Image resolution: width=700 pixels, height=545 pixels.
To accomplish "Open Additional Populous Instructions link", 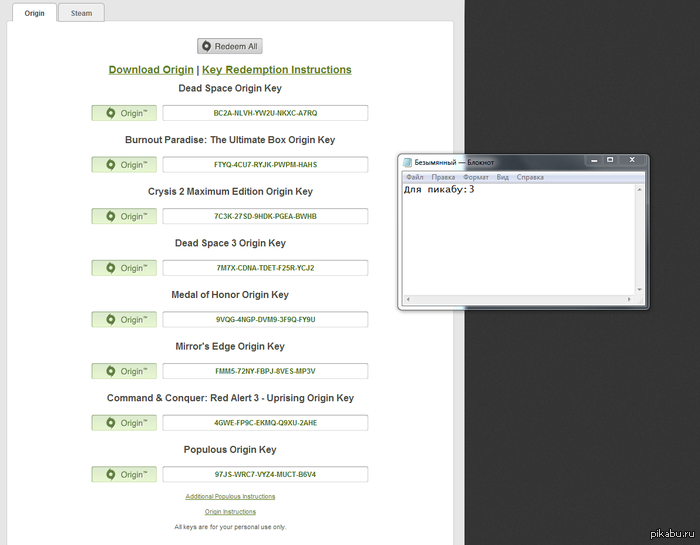I will [x=230, y=497].
